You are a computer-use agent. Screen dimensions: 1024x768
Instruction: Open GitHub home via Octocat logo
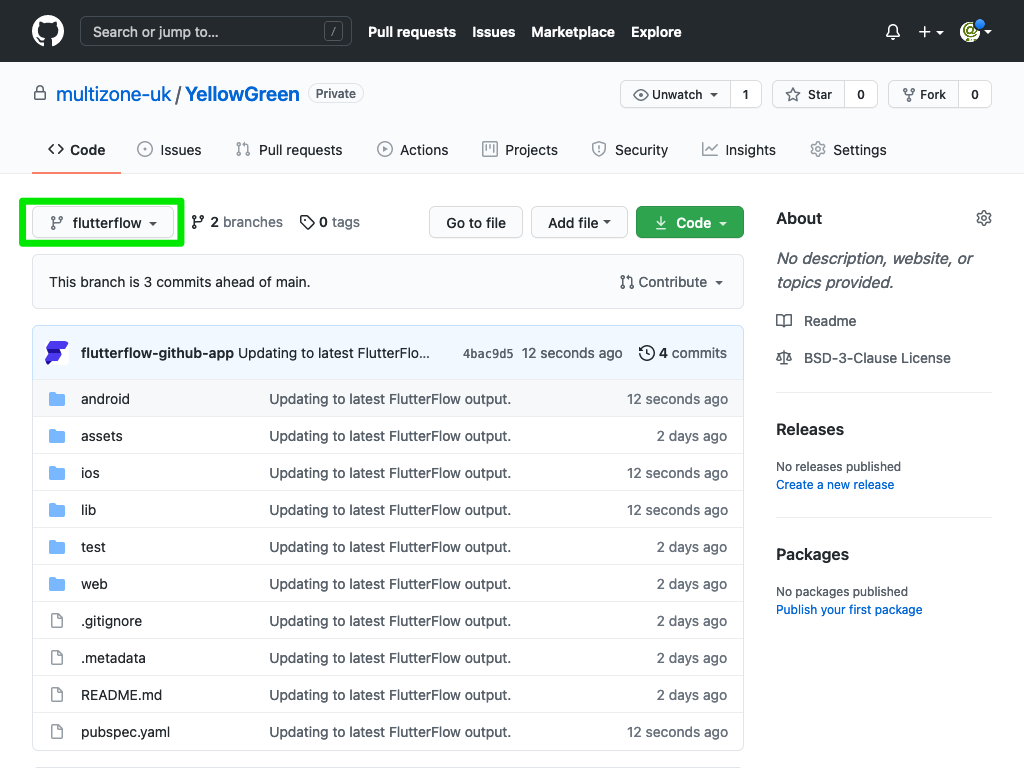tap(48, 31)
